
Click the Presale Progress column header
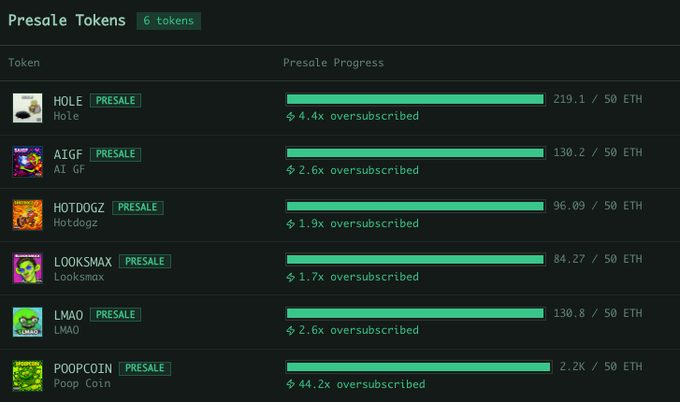coord(333,63)
